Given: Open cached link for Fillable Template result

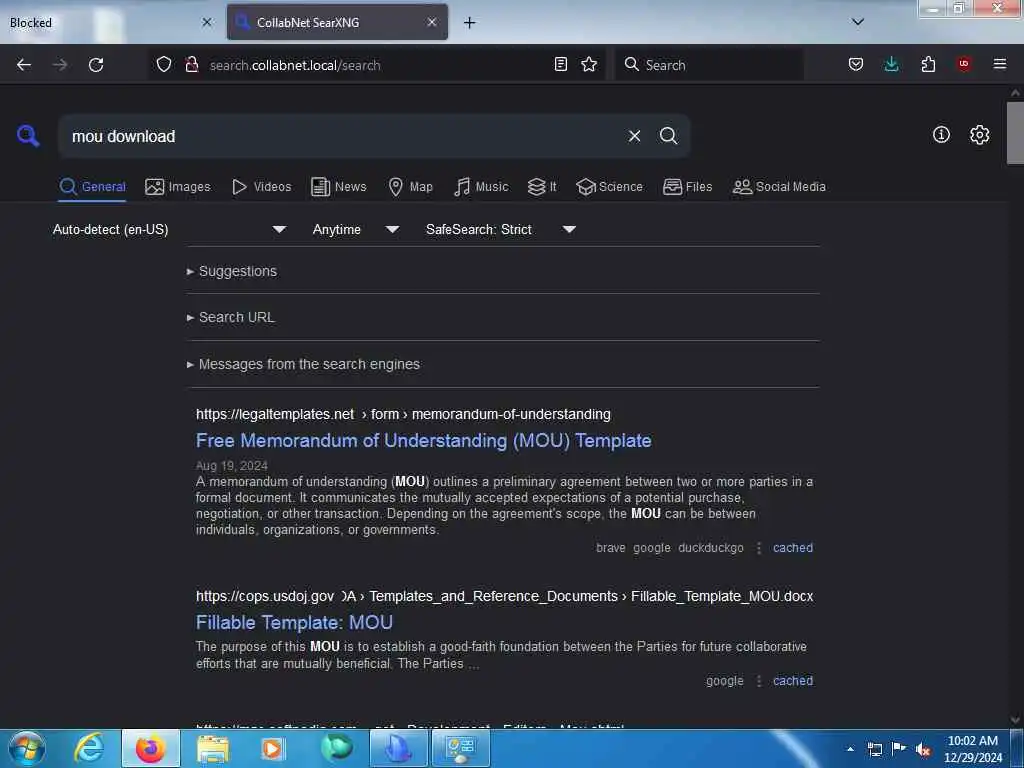Looking at the screenshot, I should tap(793, 680).
